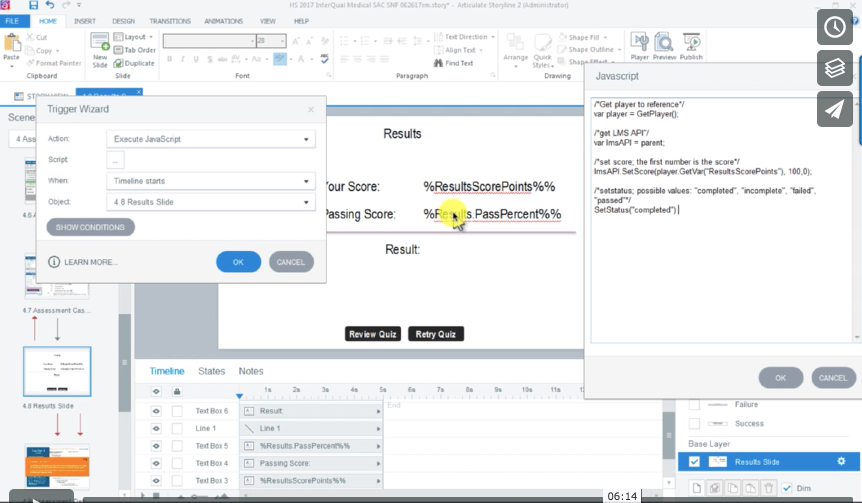Click the Script browse ellipsis button

point(115,160)
